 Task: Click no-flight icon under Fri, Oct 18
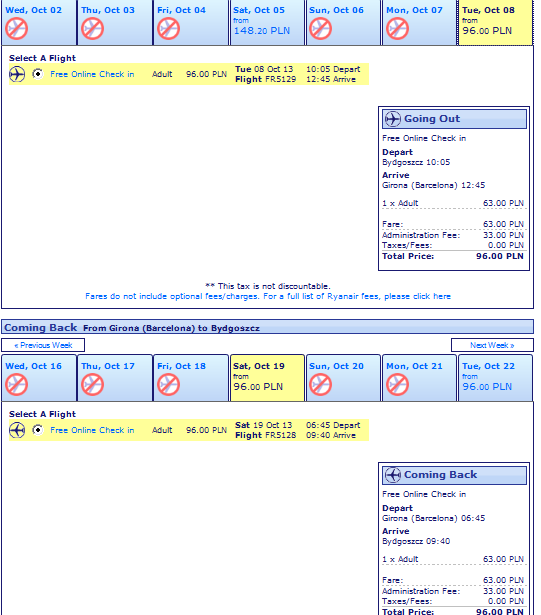click(x=169, y=385)
